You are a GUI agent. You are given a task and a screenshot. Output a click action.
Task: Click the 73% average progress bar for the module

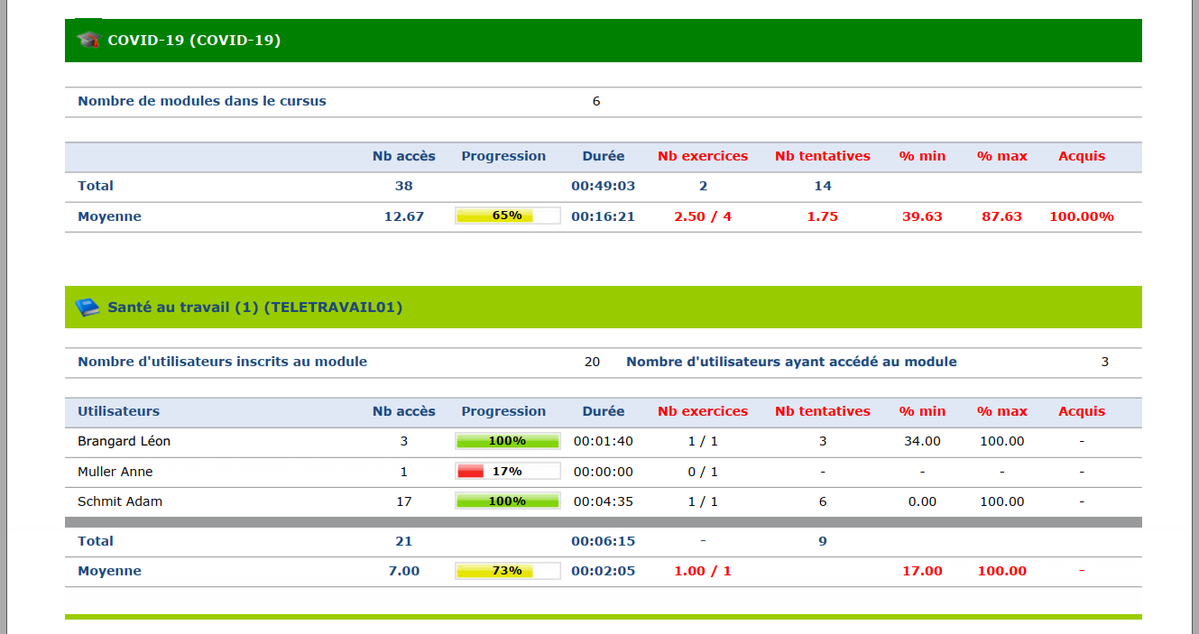point(508,571)
